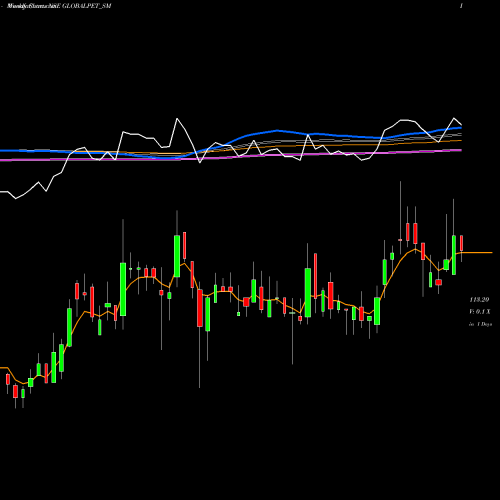Click the "in 1 Days" label
The width and height of the screenshot is (500, 500).
[x=480, y=324]
